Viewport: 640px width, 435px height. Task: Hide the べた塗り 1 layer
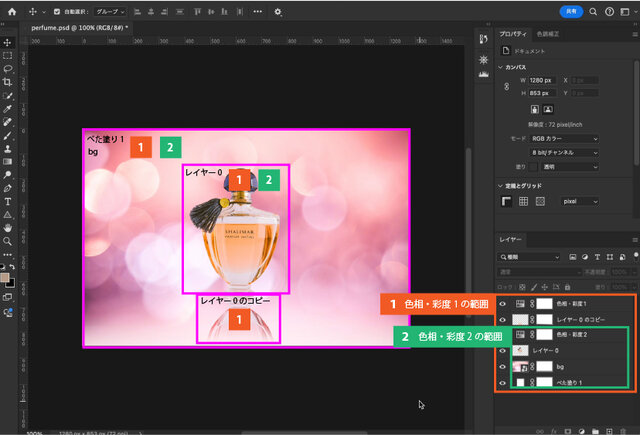(x=502, y=383)
